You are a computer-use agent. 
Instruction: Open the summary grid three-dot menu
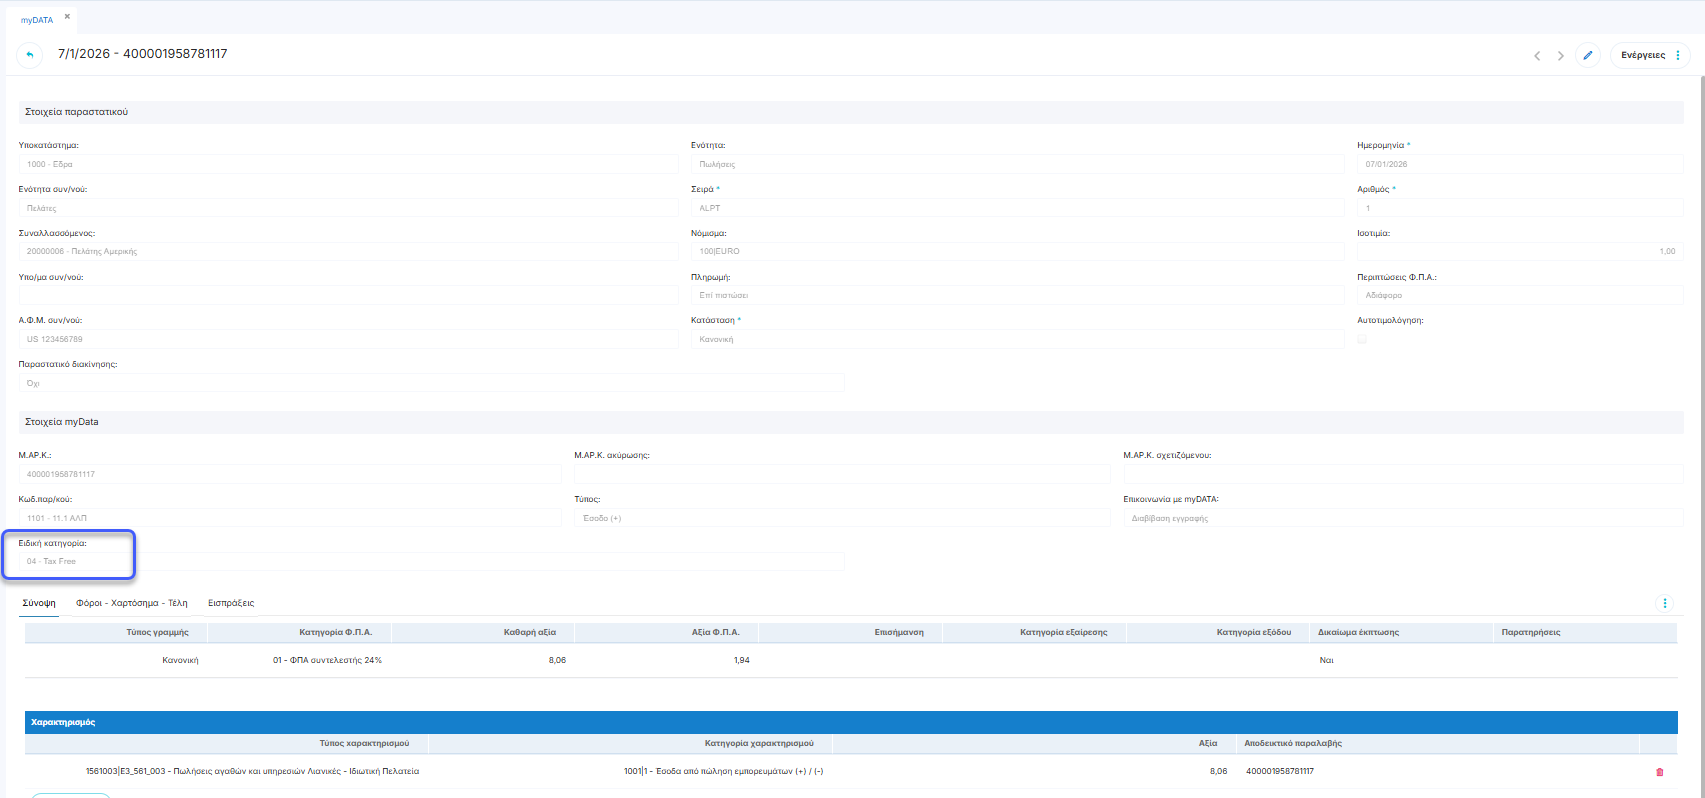click(1665, 603)
